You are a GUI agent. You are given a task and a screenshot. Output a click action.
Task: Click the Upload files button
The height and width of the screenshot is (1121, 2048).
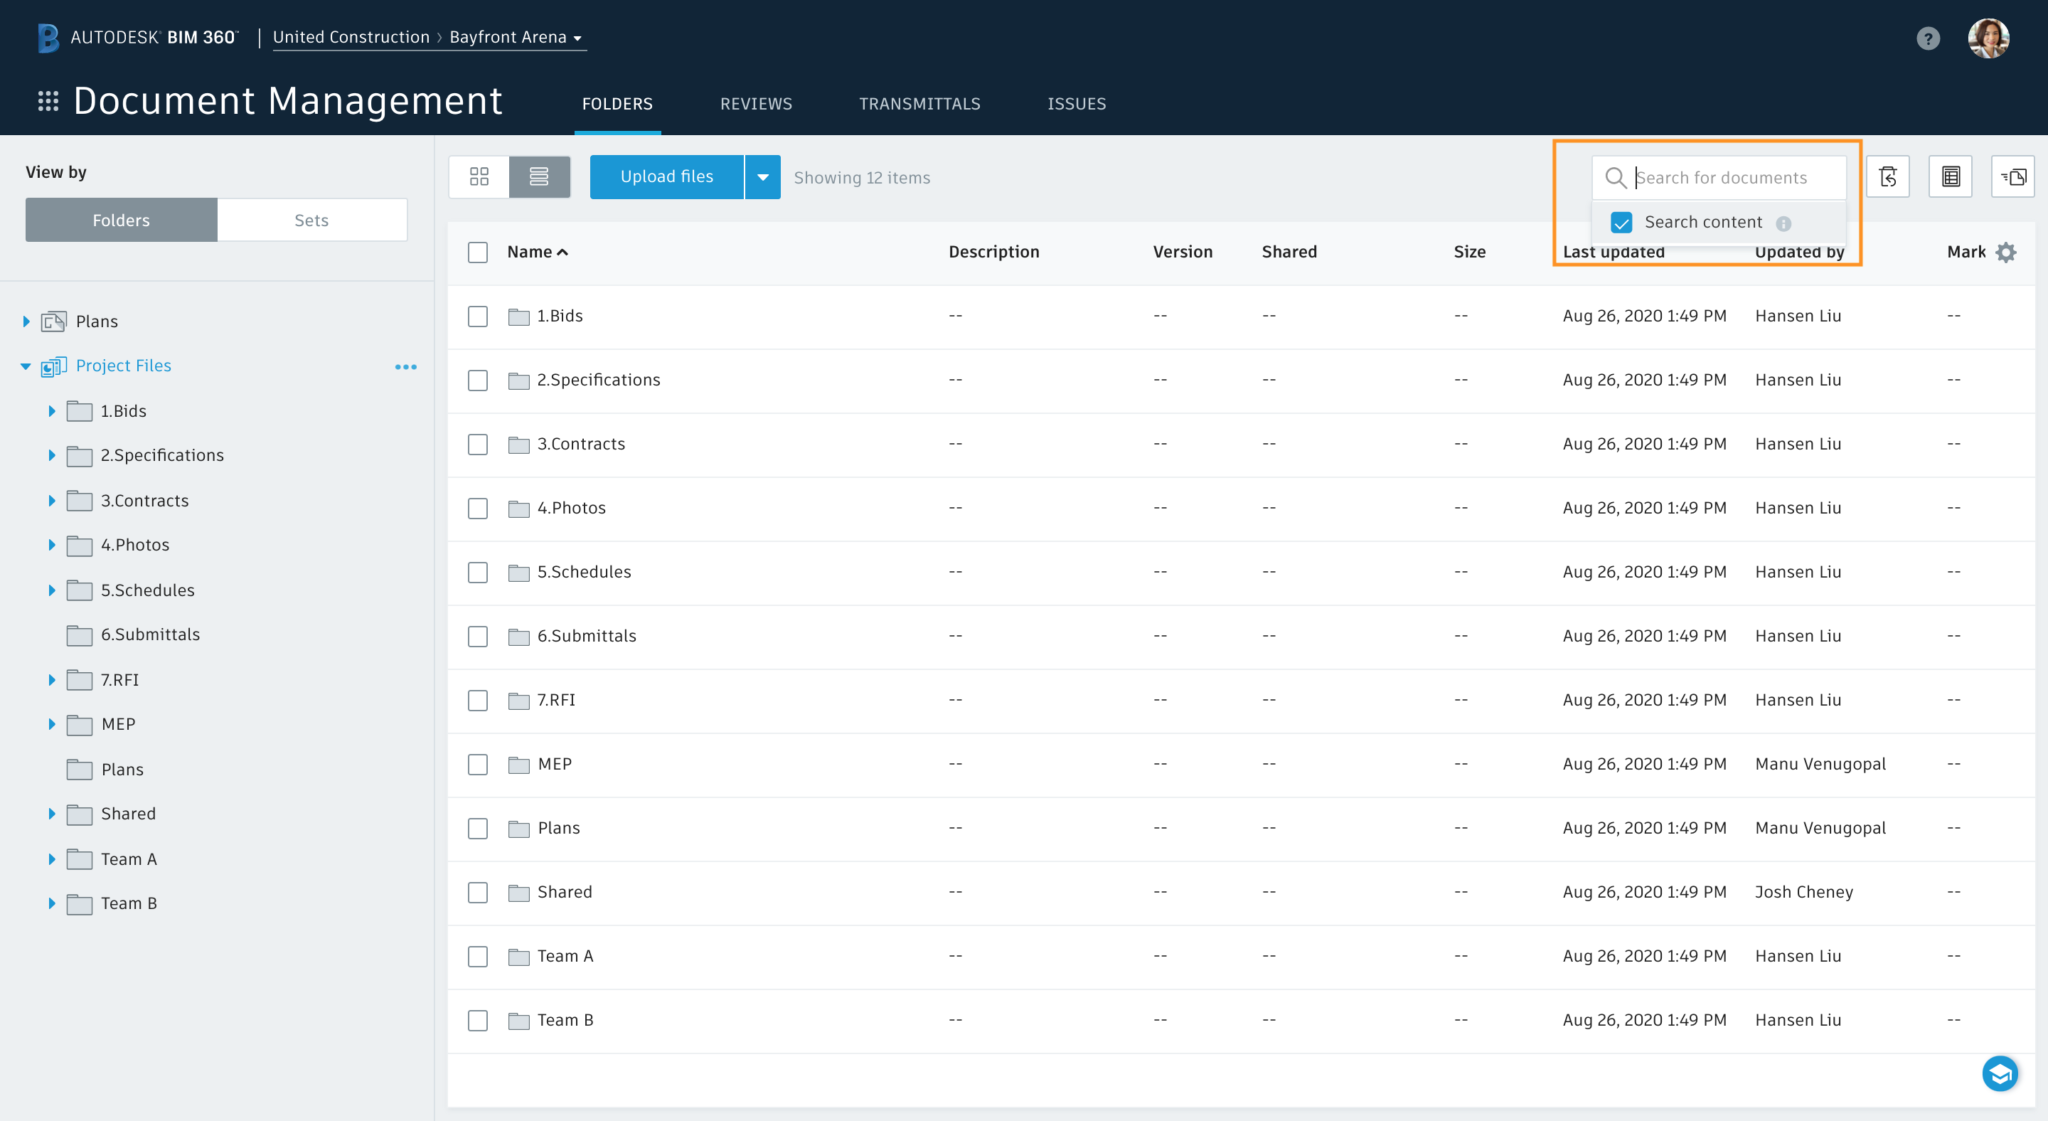[x=666, y=177]
